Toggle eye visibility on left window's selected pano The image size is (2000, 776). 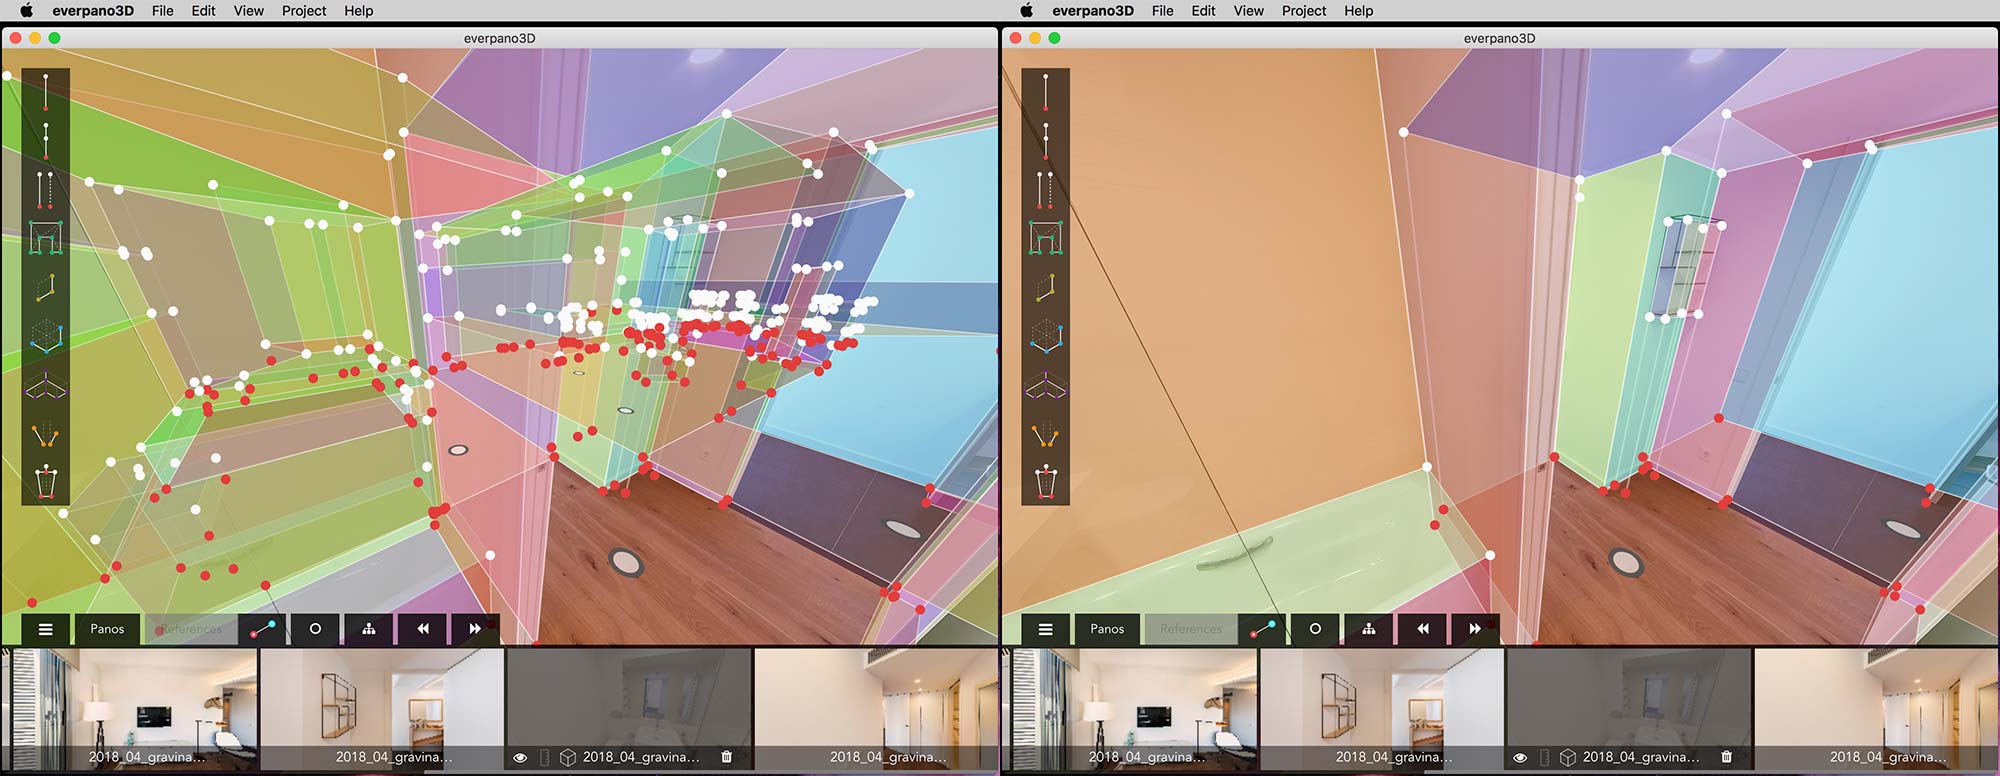point(520,757)
